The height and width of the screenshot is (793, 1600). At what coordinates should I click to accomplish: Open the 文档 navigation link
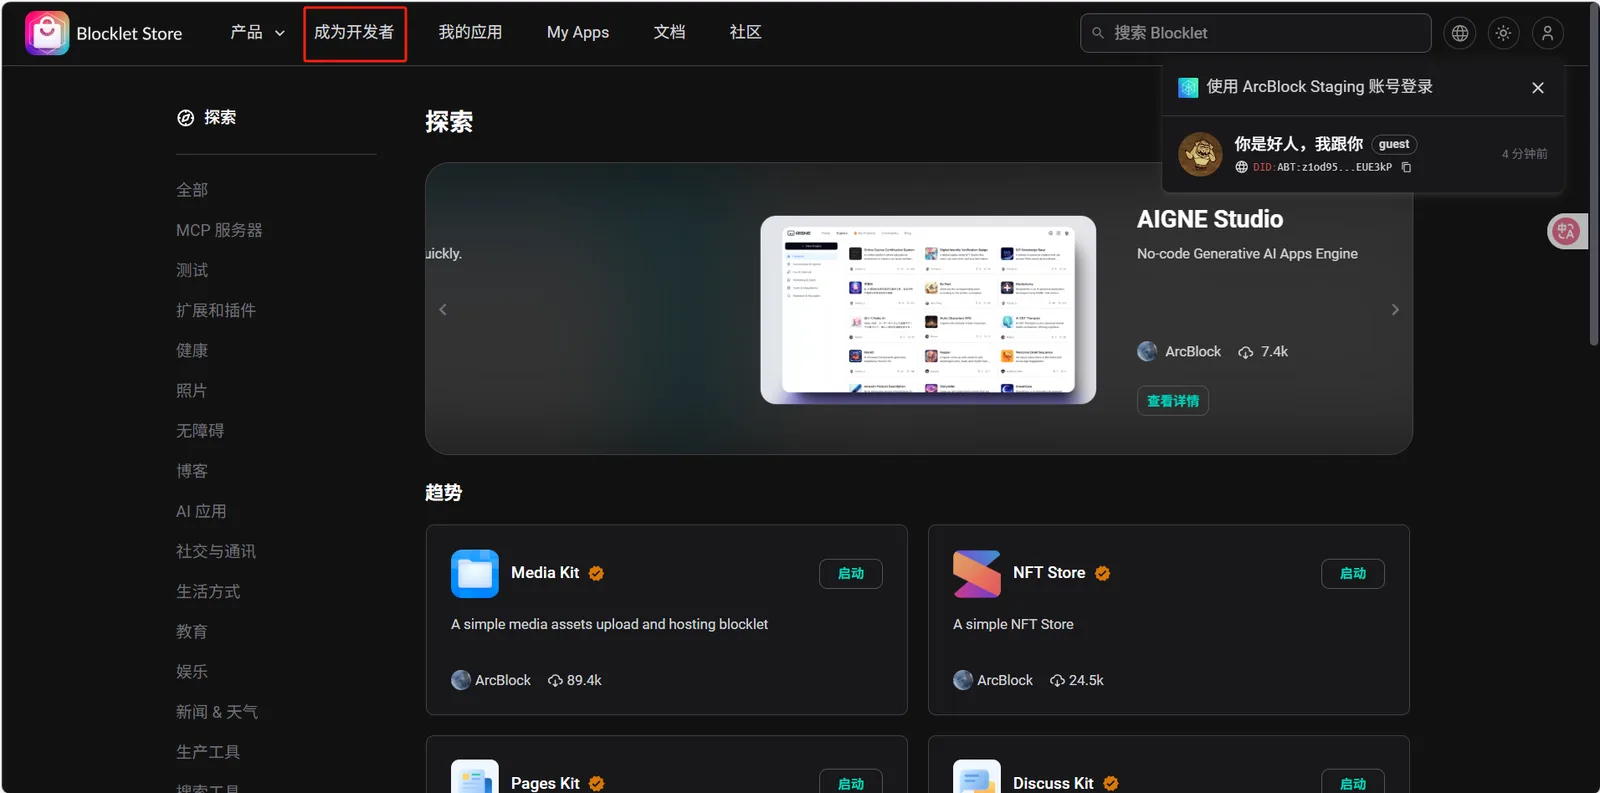click(x=669, y=33)
